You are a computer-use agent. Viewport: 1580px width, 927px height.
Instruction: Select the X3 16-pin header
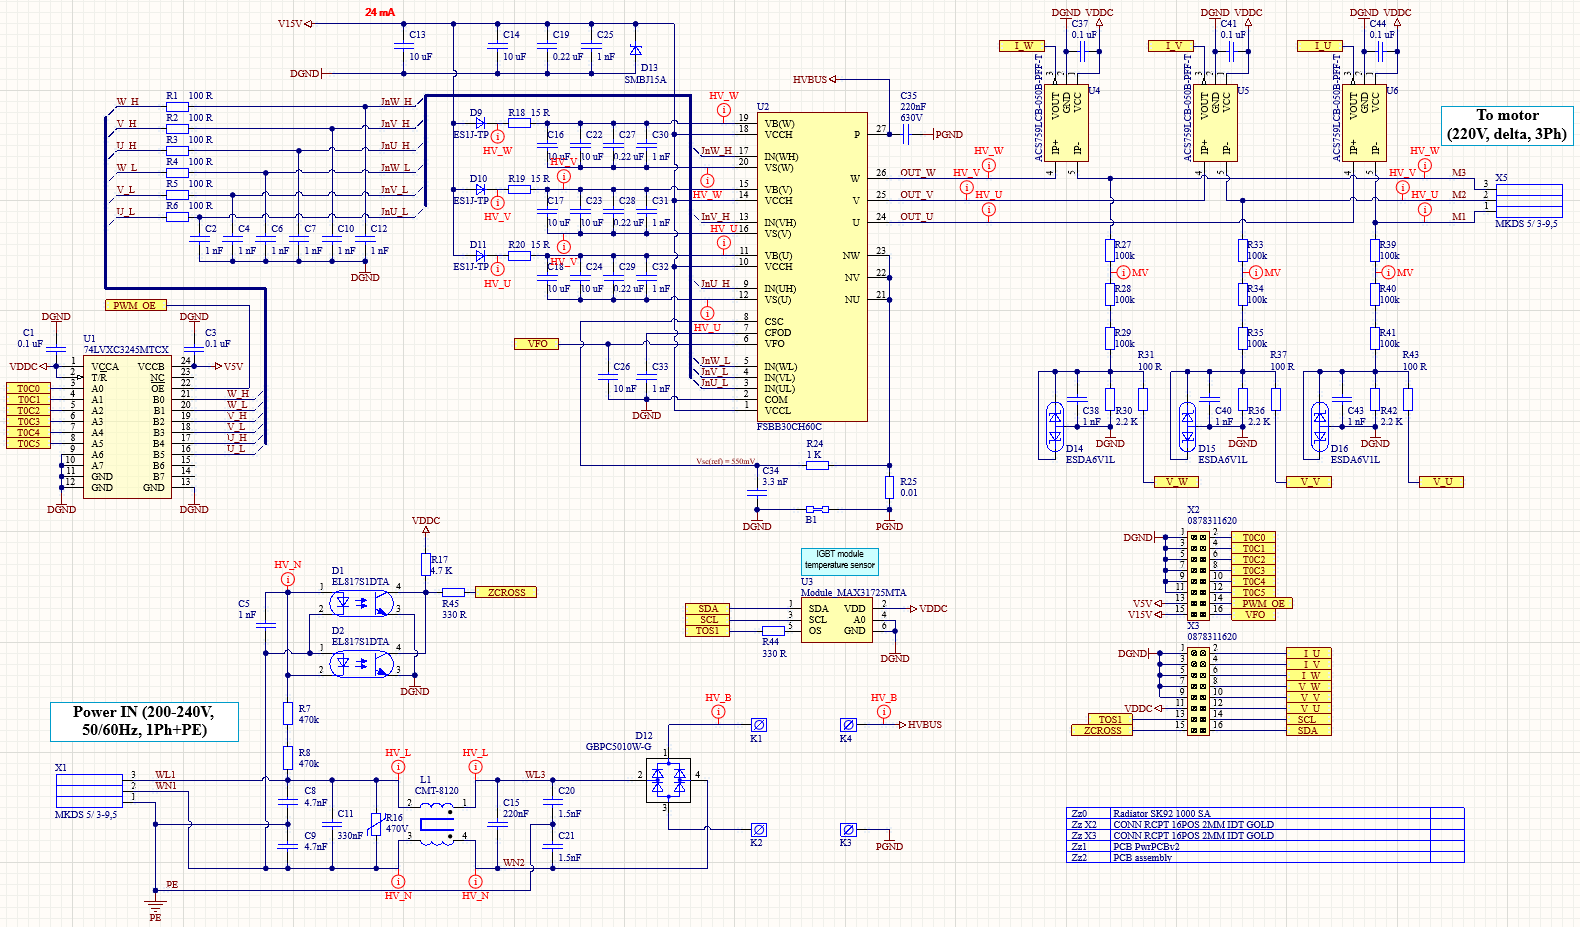[1198, 692]
